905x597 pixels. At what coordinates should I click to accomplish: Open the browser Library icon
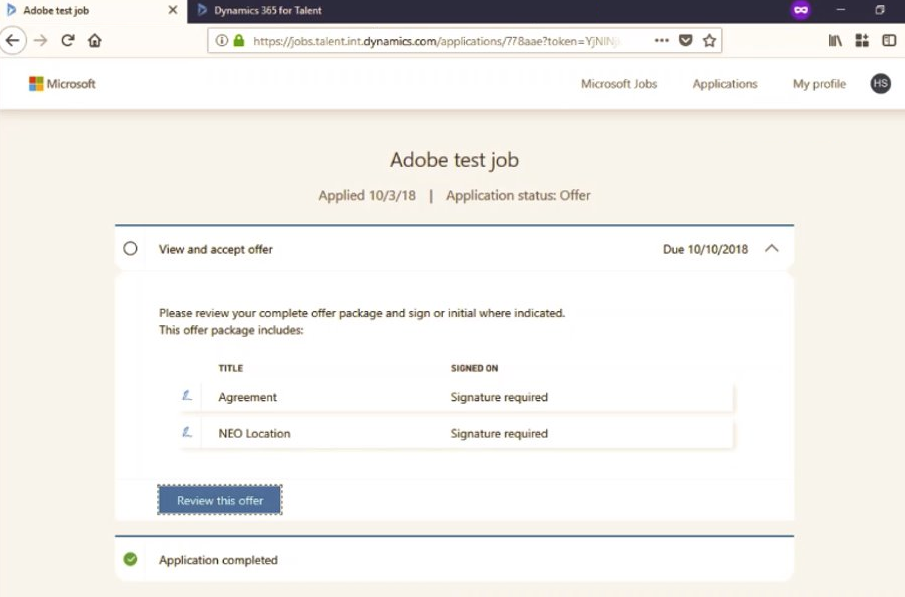835,40
